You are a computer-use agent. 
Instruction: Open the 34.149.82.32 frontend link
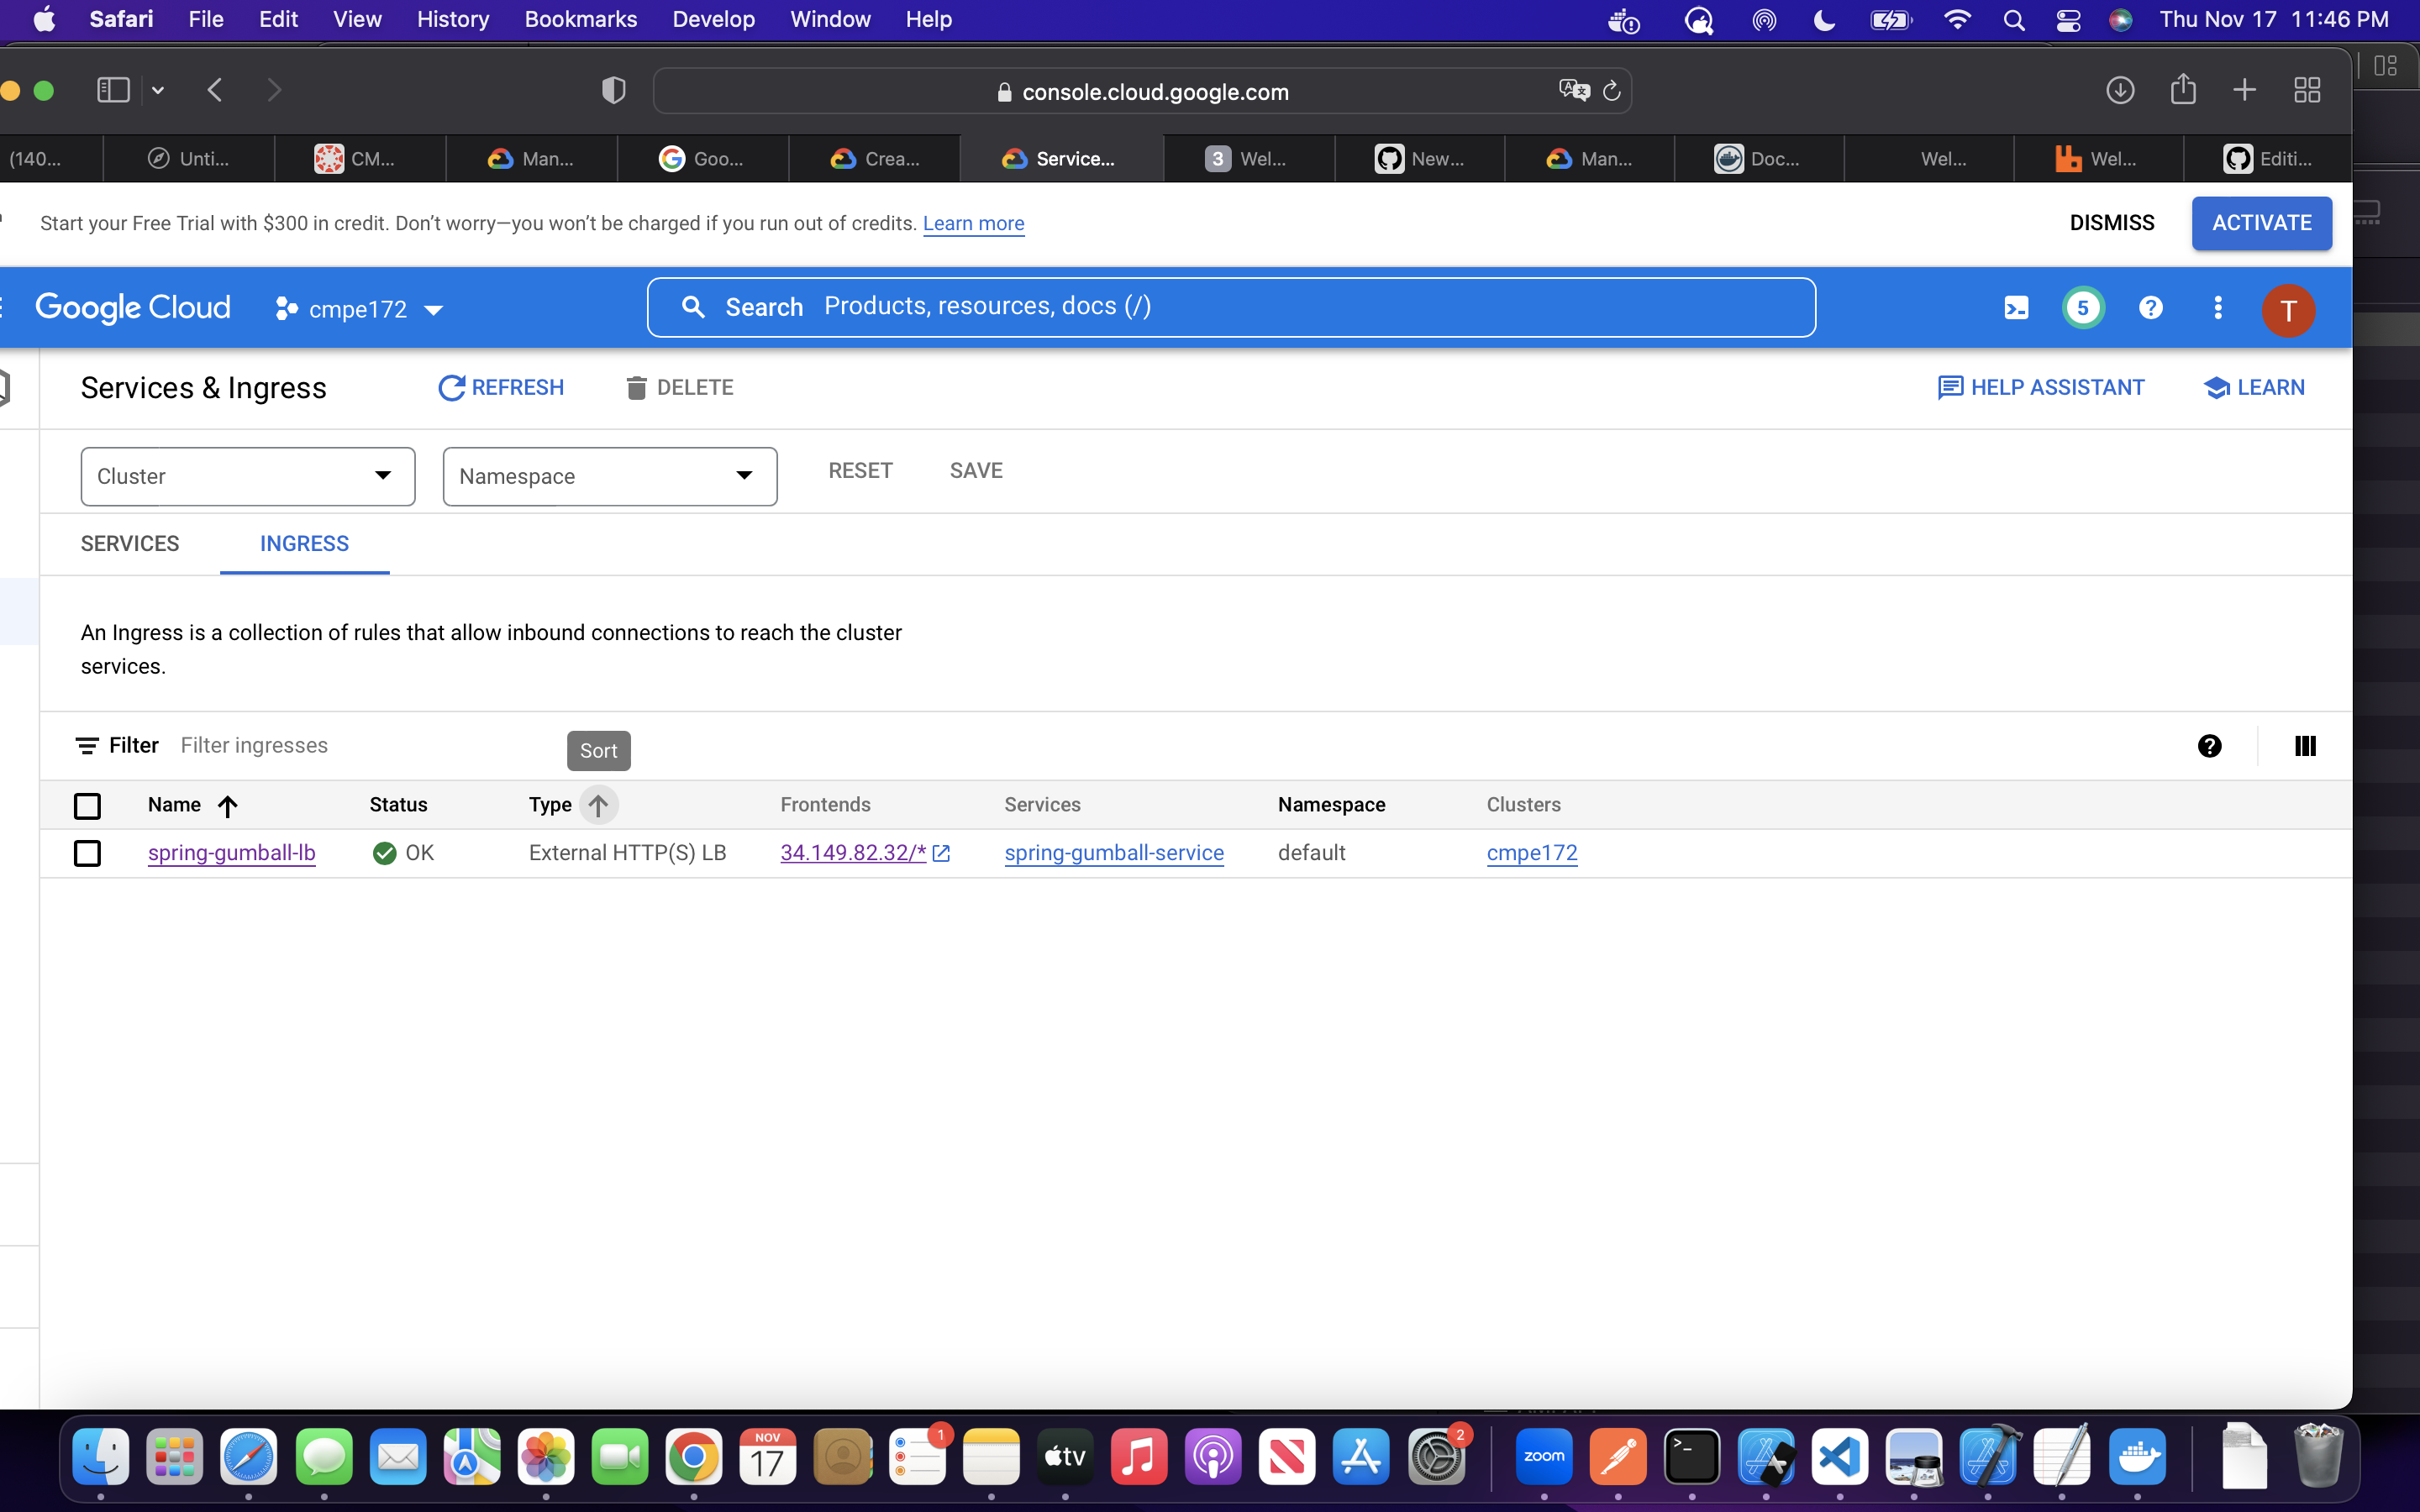click(852, 853)
